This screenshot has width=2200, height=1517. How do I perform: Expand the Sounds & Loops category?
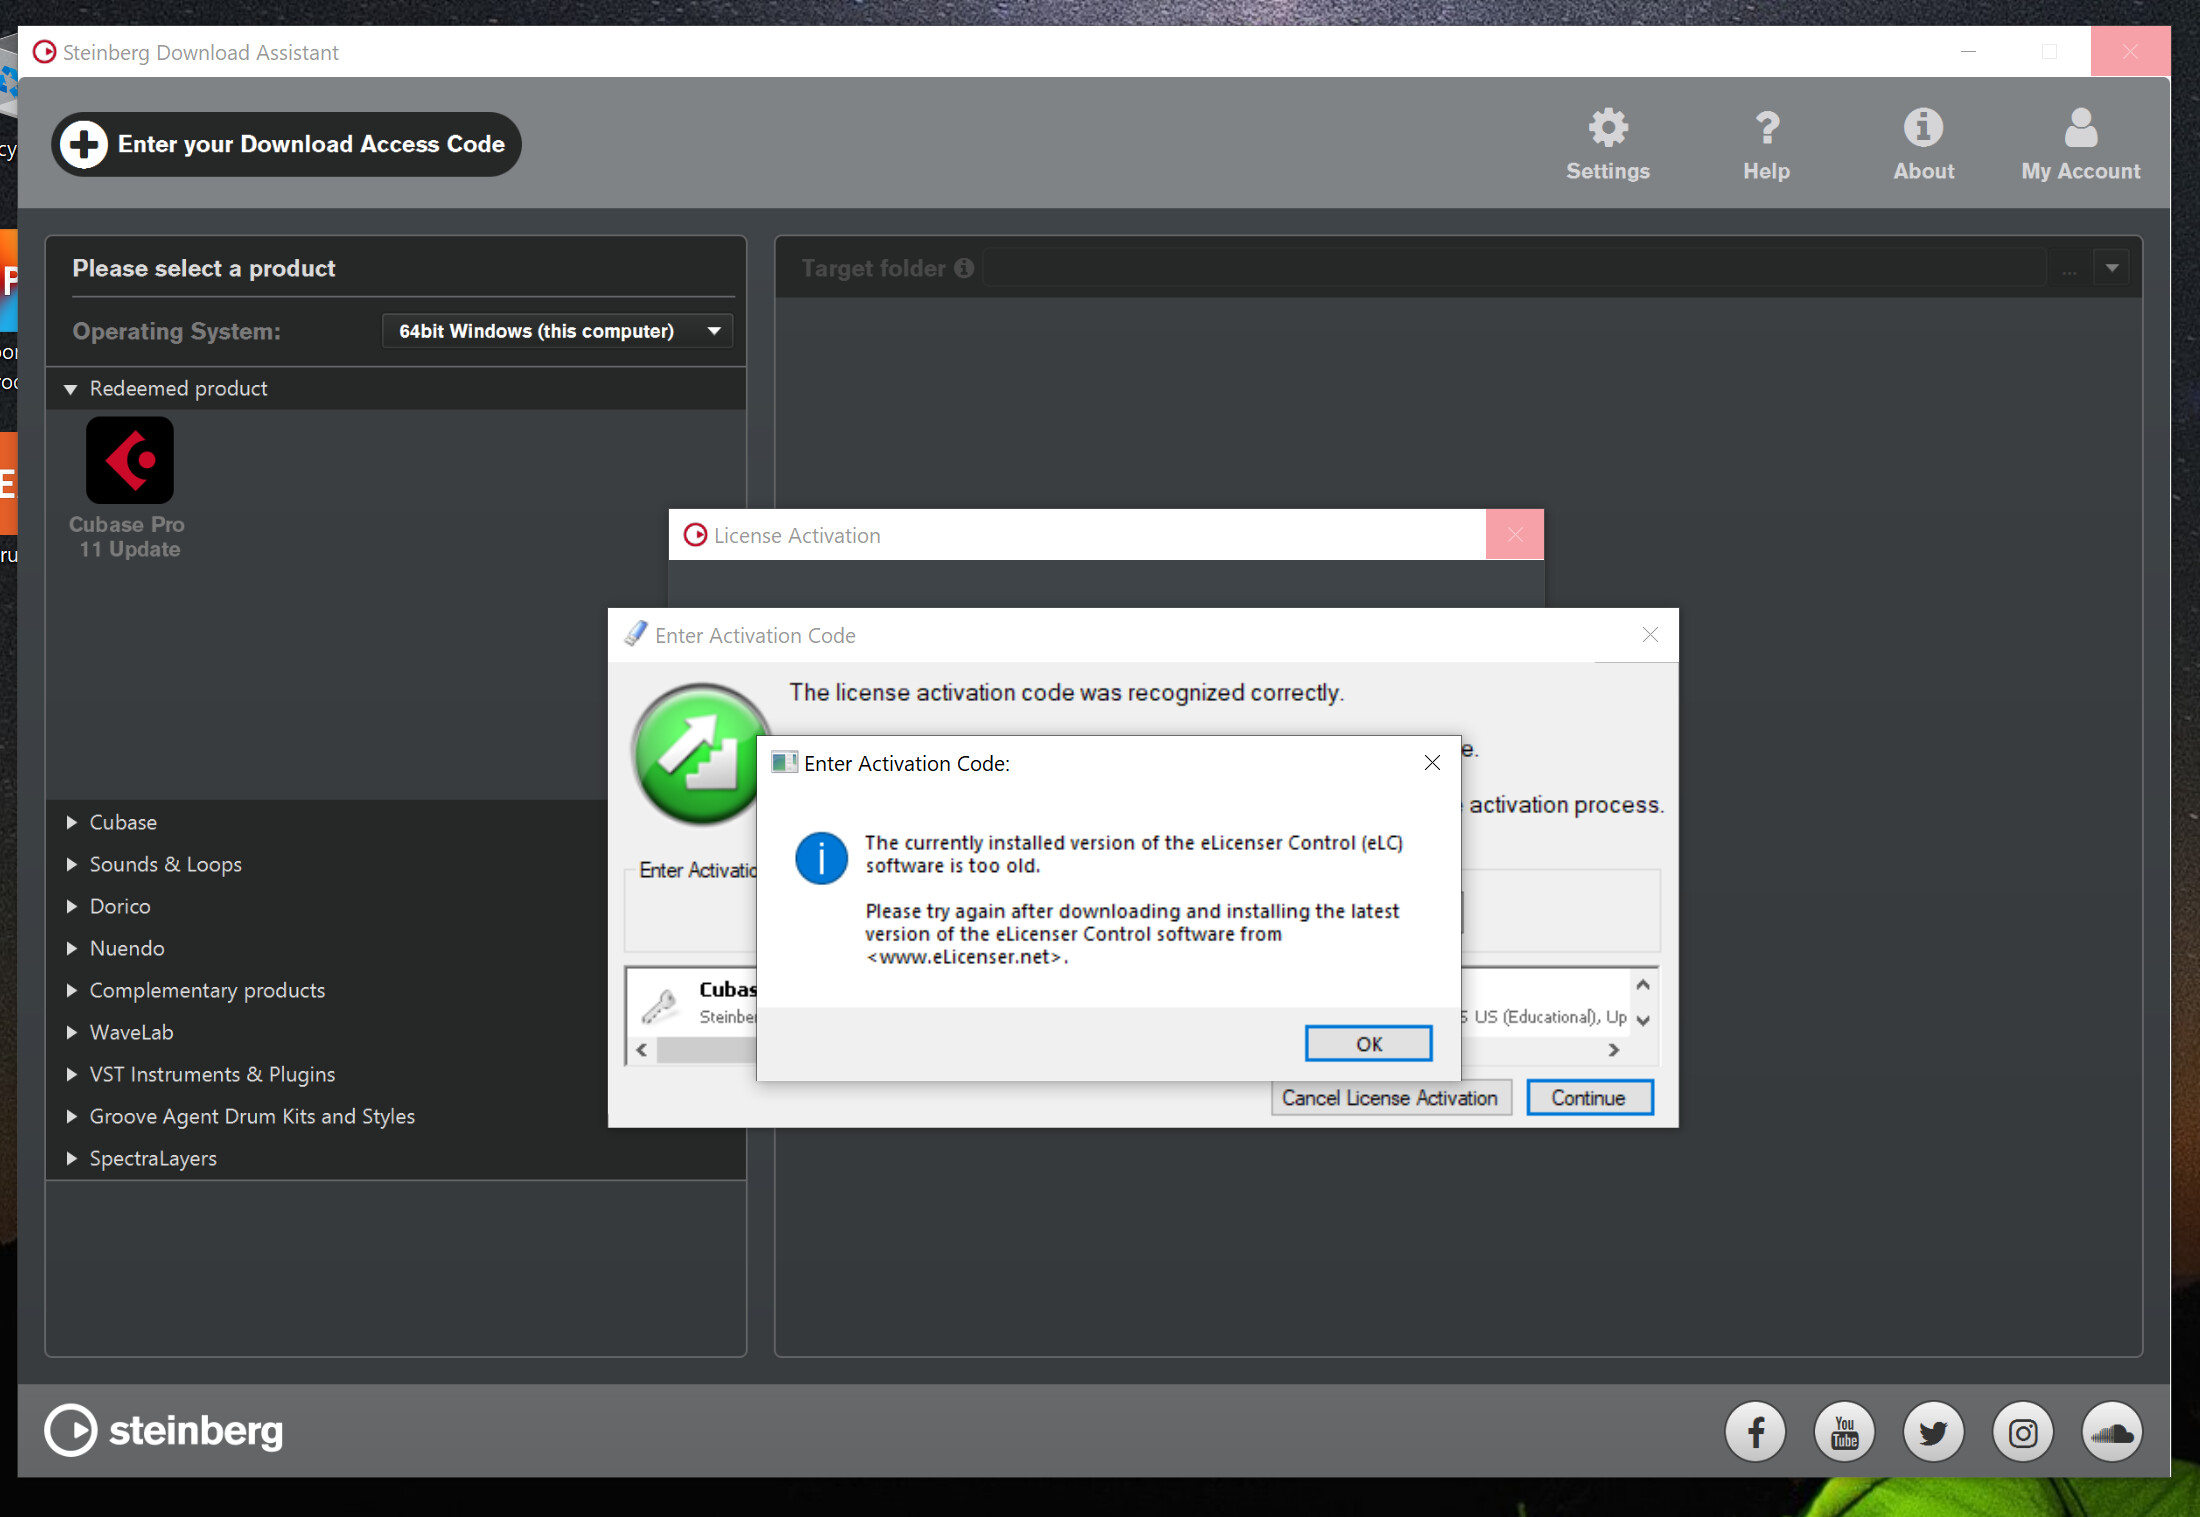click(71, 864)
